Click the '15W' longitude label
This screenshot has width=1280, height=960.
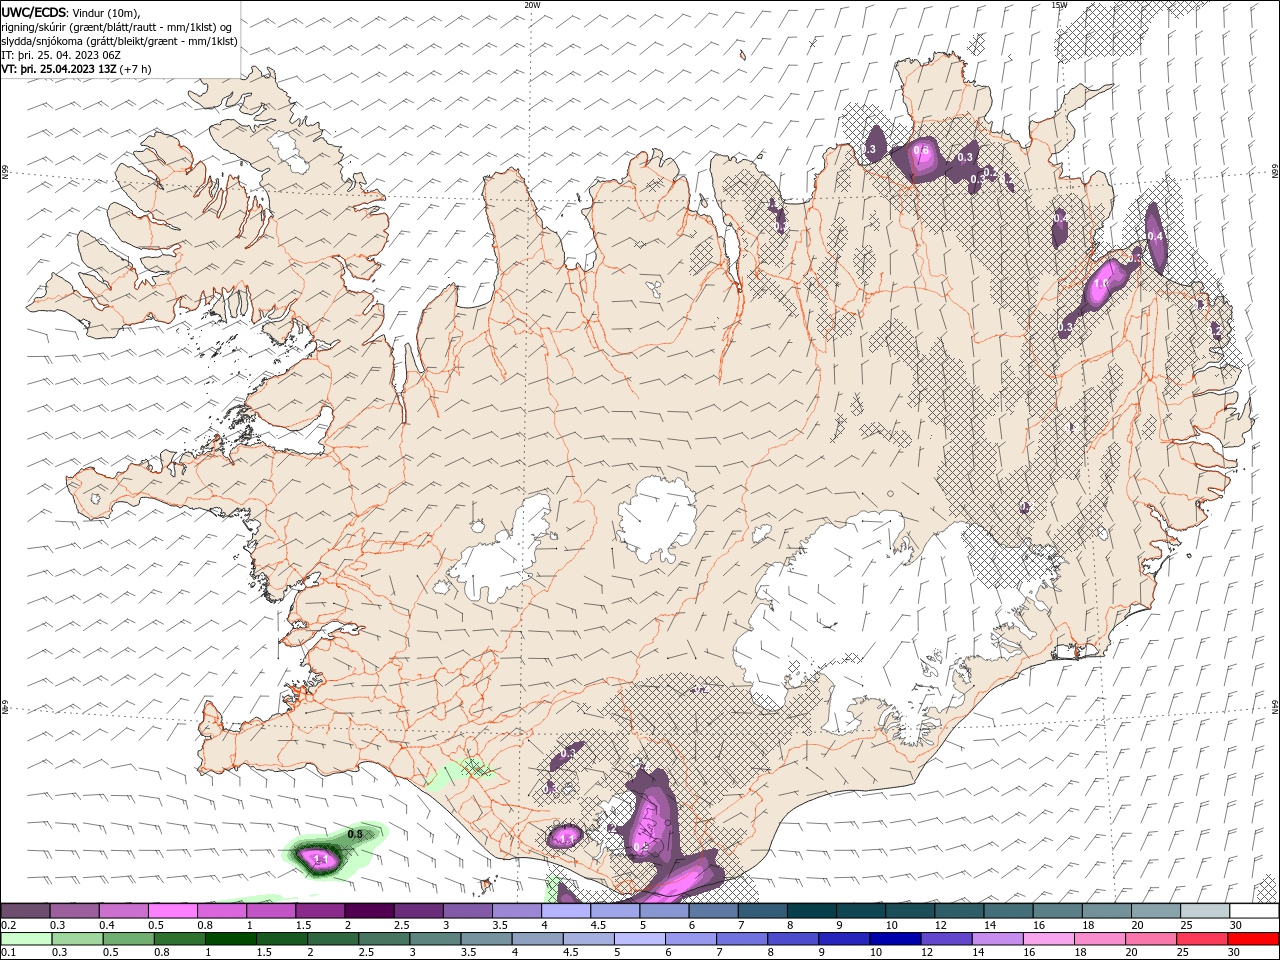tap(1059, 5)
